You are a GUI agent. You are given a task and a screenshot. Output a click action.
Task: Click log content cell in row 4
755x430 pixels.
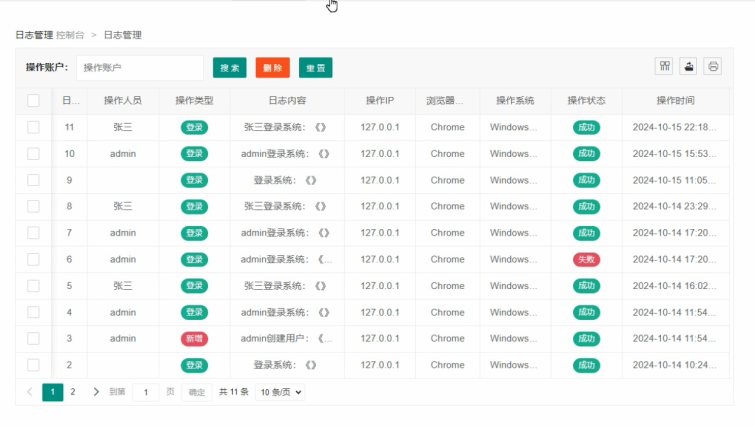pyautogui.click(x=287, y=312)
